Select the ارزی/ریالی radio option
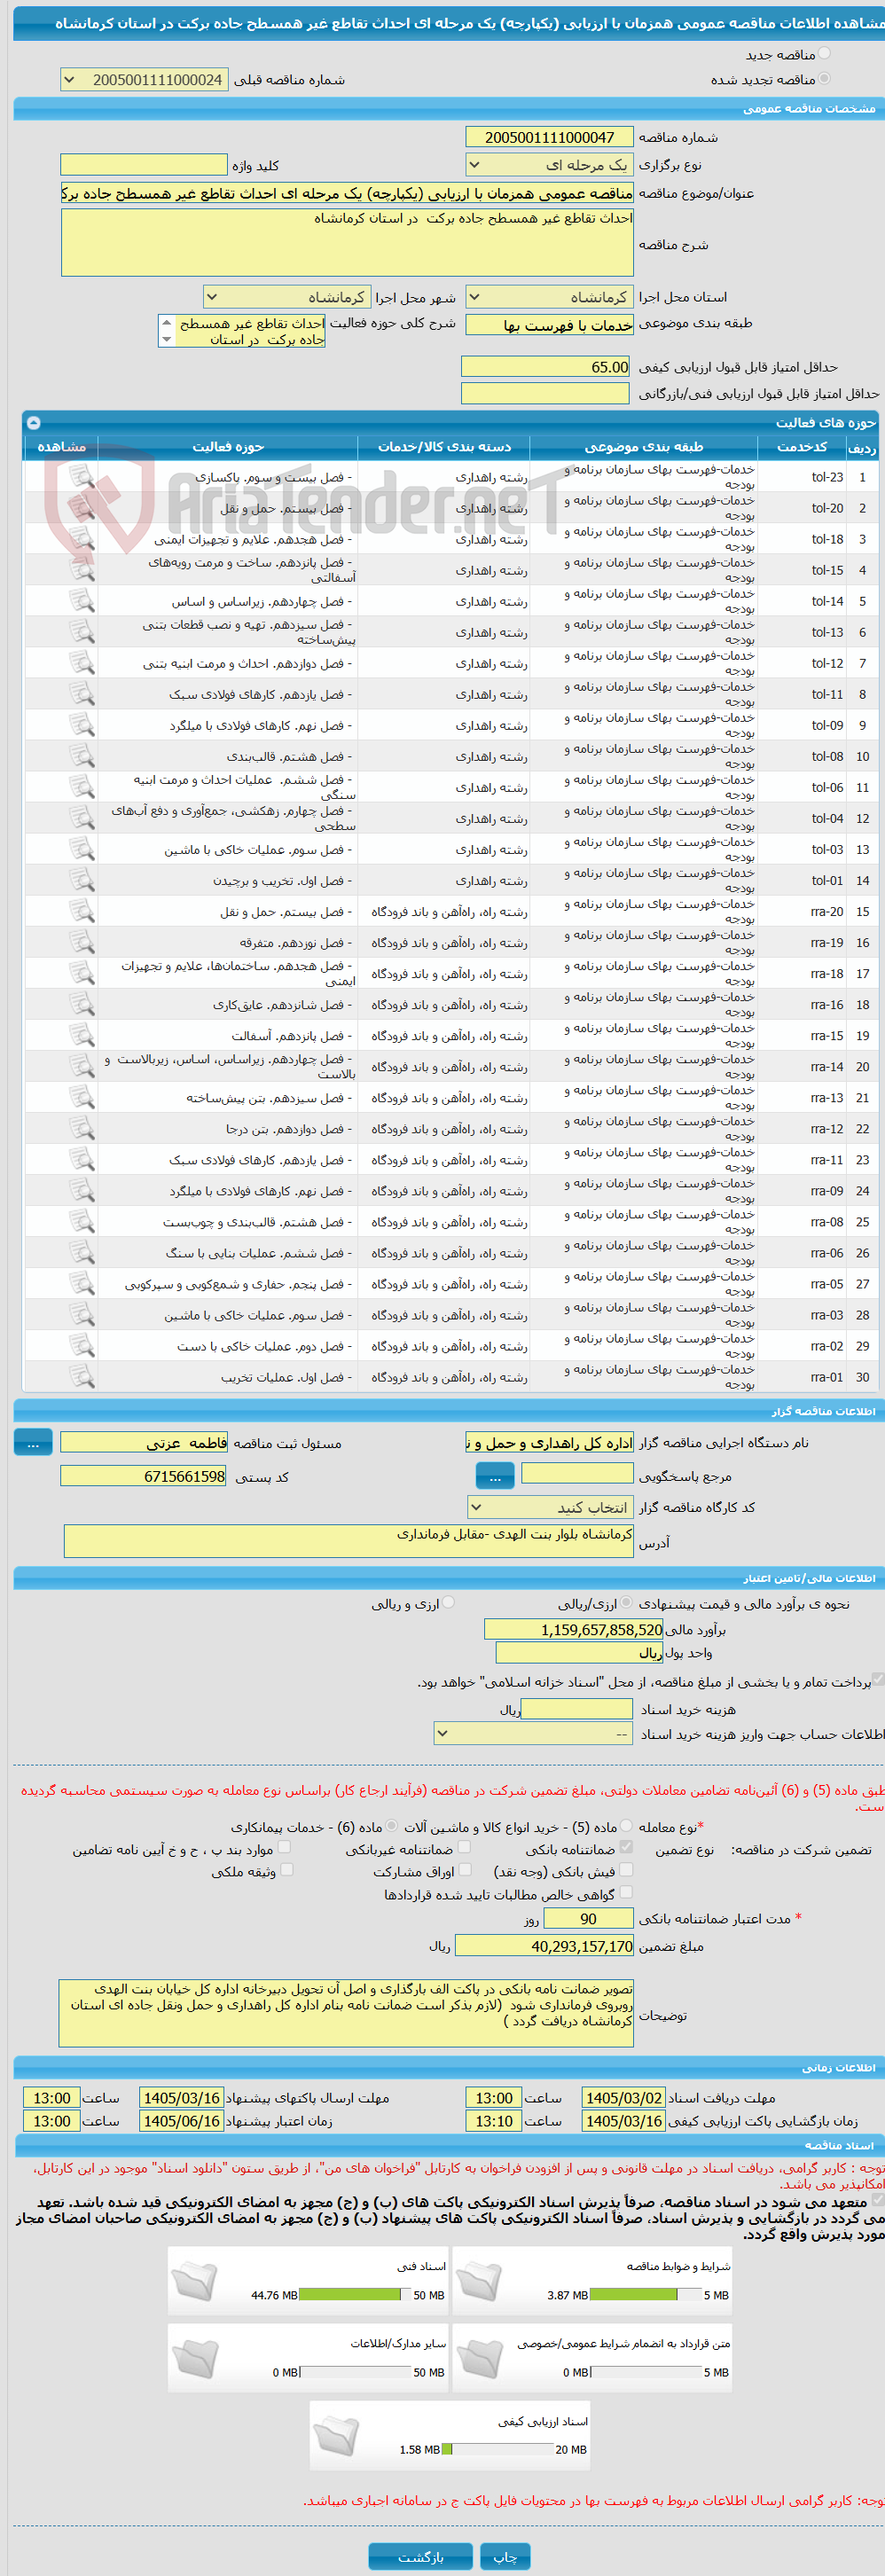The height and width of the screenshot is (2576, 885). [x=626, y=1603]
